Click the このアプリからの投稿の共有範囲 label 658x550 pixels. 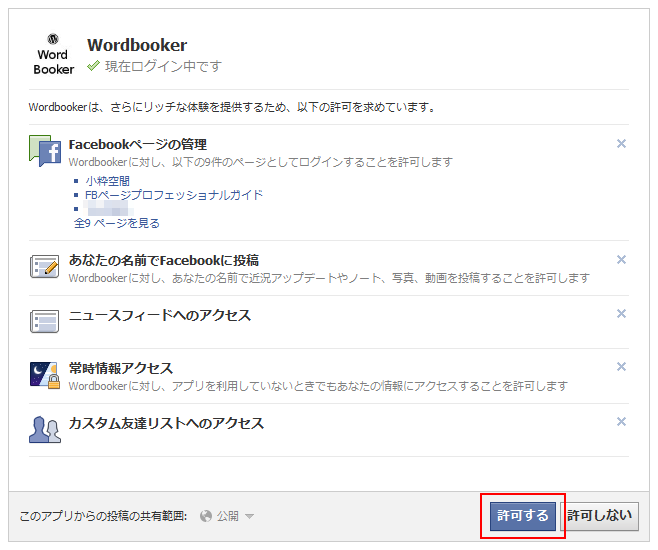(103, 516)
